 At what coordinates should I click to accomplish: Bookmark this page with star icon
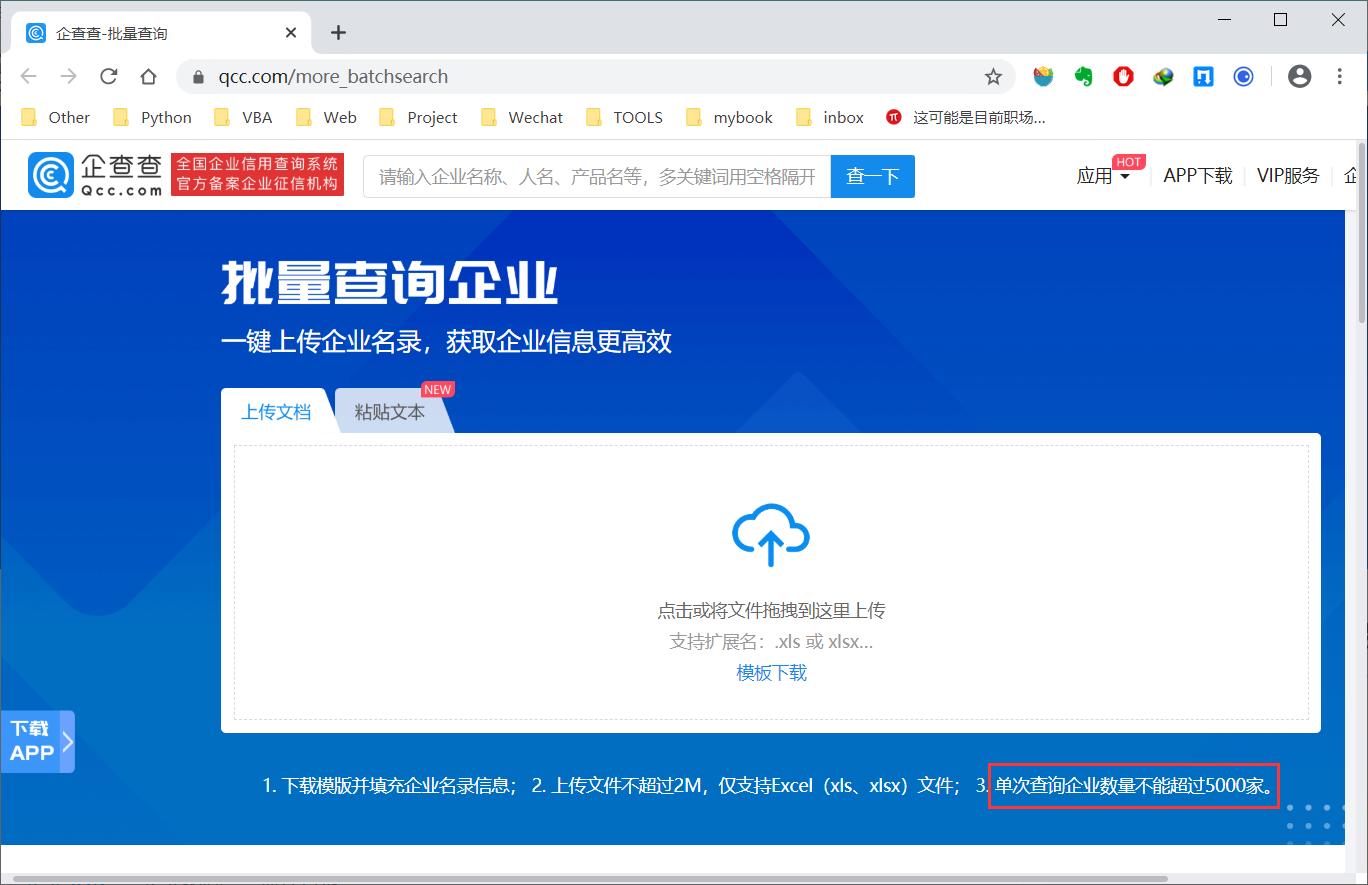tap(993, 77)
